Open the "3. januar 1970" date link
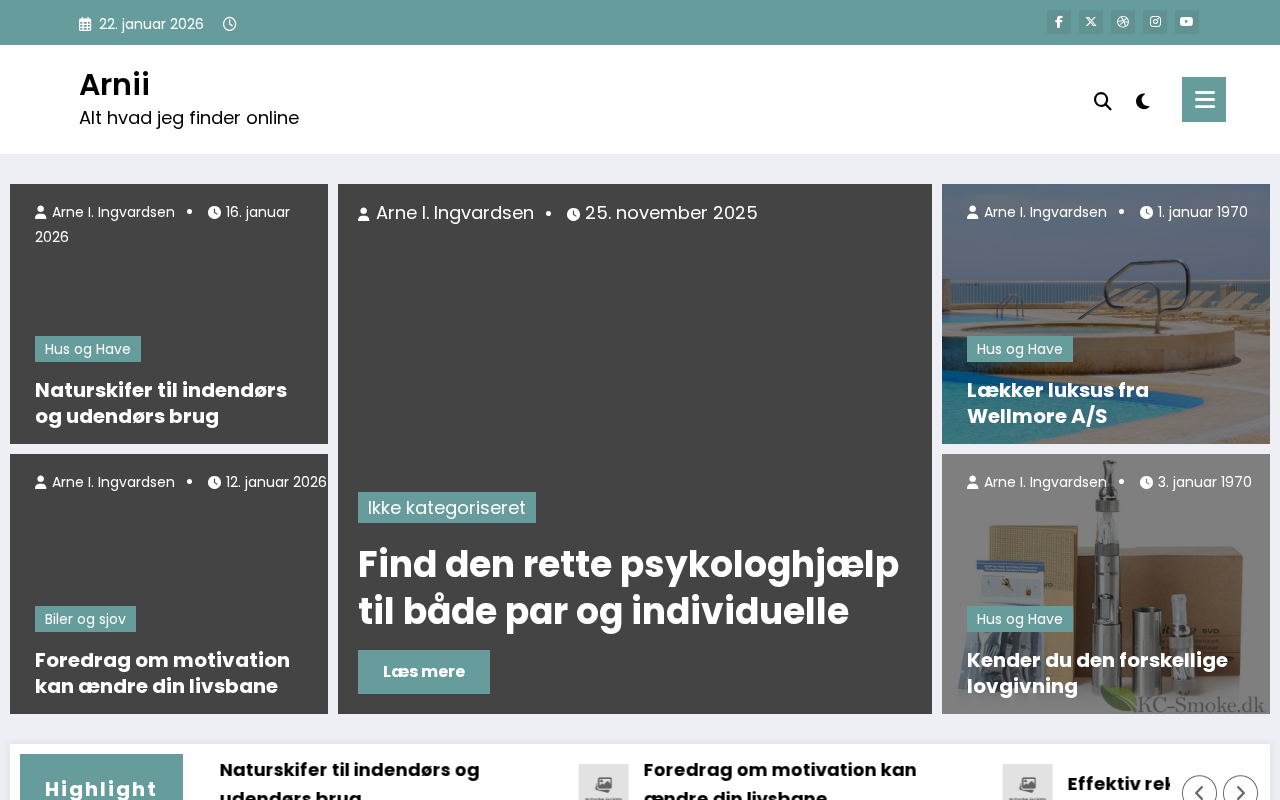 1196,482
